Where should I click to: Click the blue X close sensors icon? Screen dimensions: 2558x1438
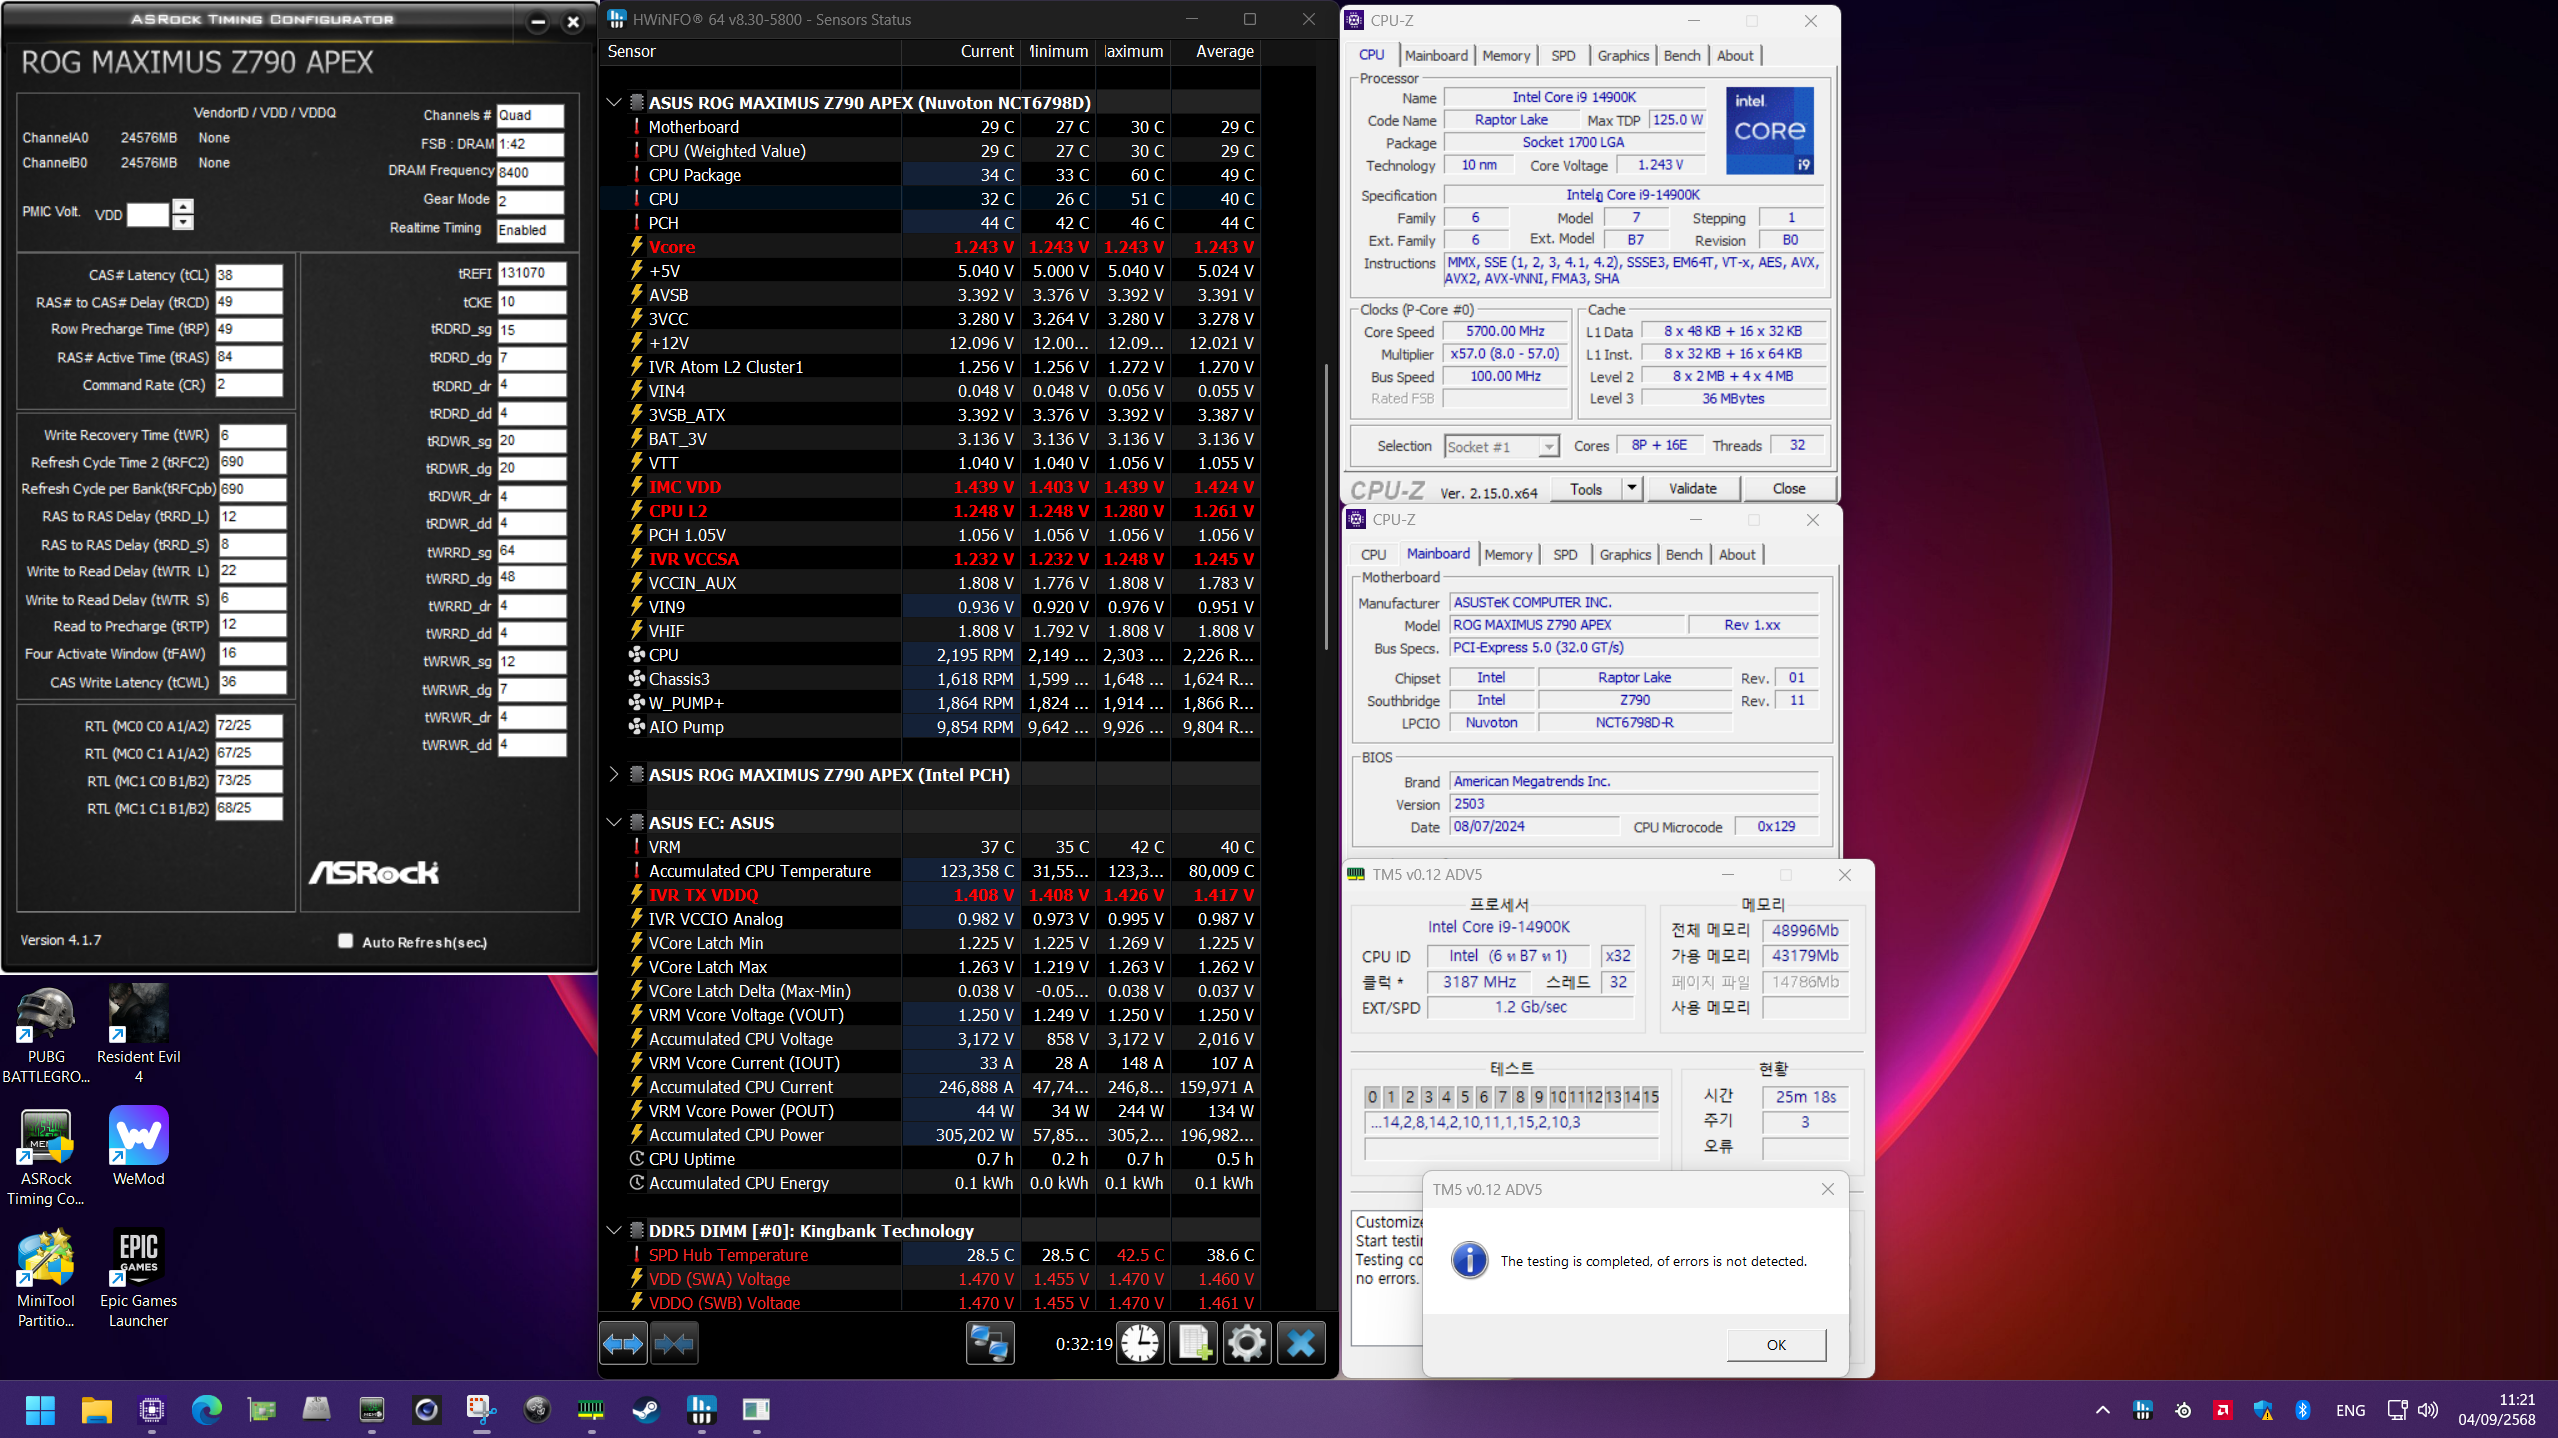pos(1301,1344)
